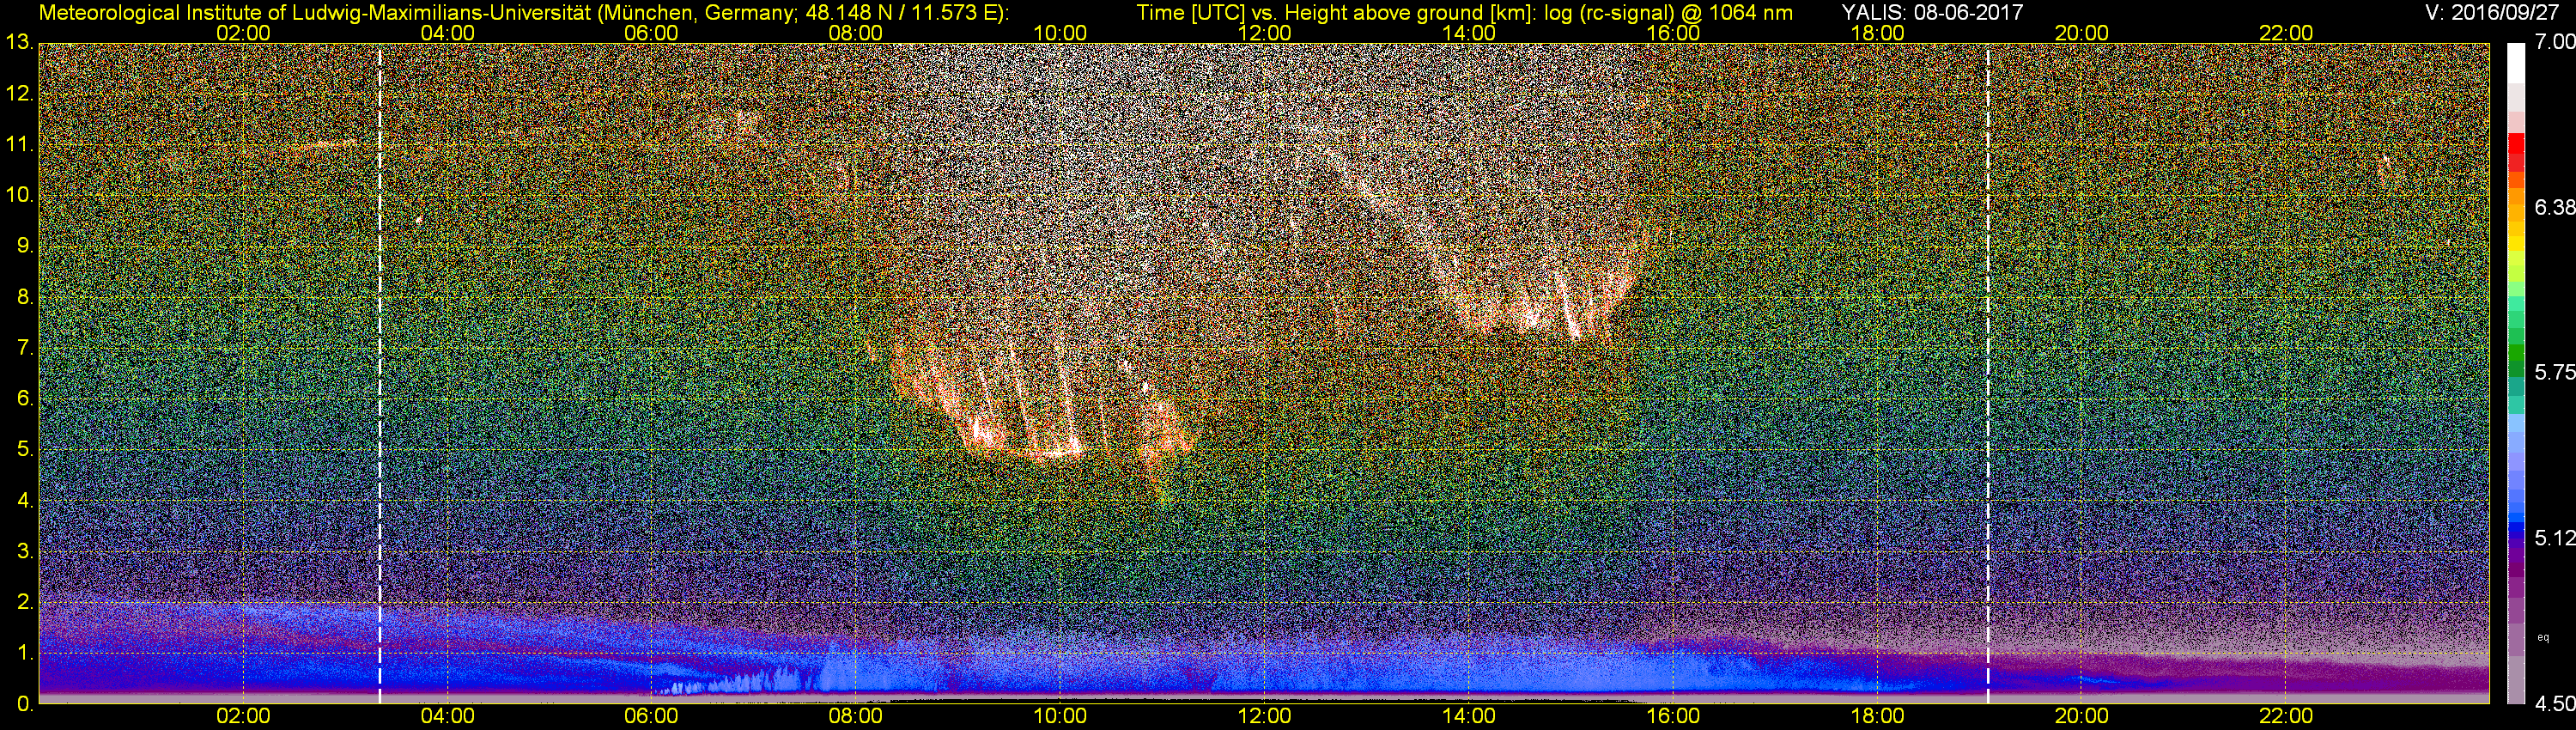Click the 02:00 label on the upper time axis
Screen dimensions: 2576x730
[243, 33]
